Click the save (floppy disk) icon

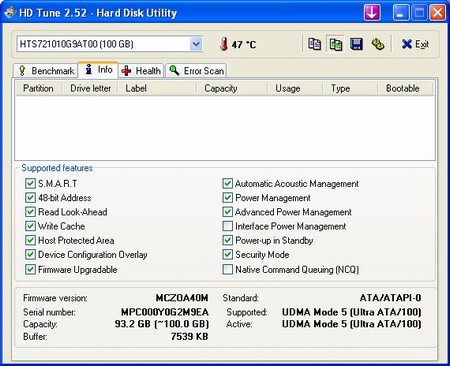click(356, 44)
